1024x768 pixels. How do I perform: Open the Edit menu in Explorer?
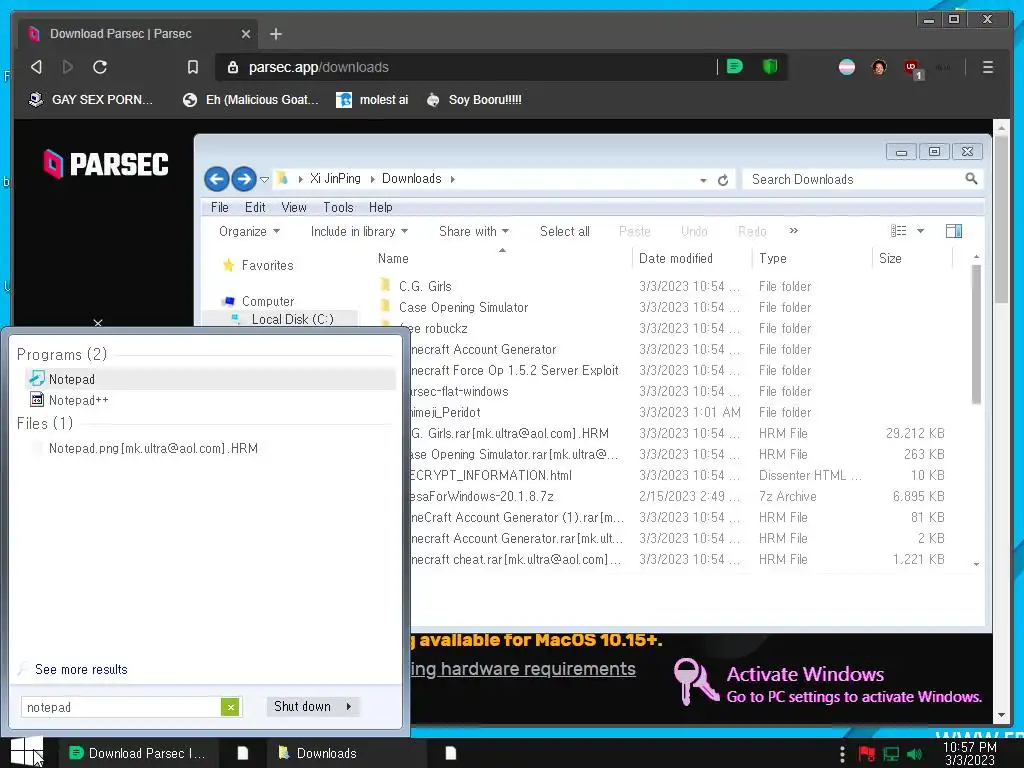tap(255, 208)
